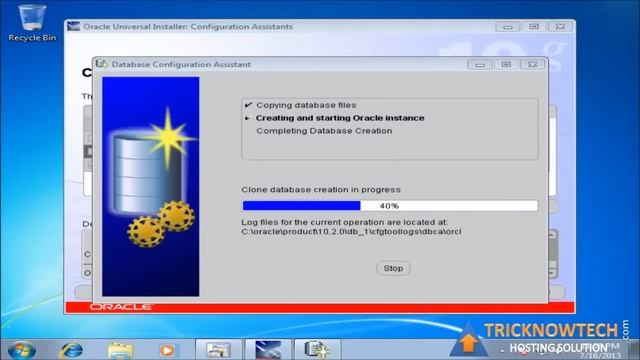The image size is (640, 360).
Task: Maximize the Database Configuration Assistant window
Action: tap(506, 64)
